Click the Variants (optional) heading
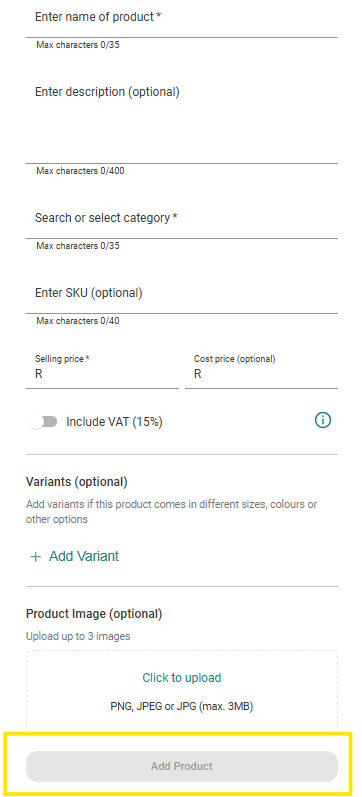 [x=77, y=482]
